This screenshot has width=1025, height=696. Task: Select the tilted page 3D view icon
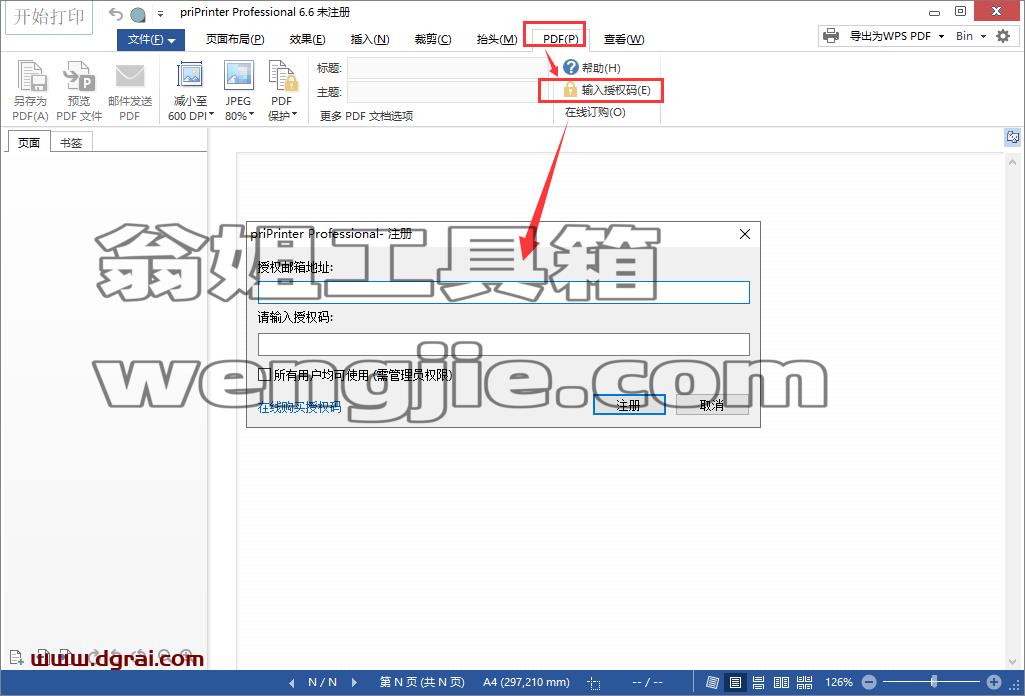[x=713, y=682]
